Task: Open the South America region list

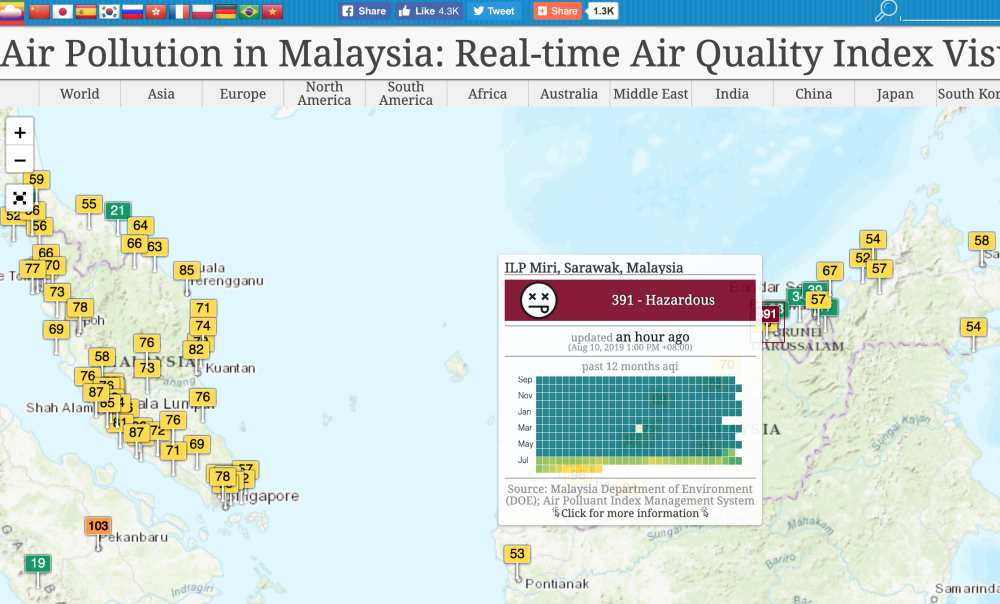Action: [404, 93]
